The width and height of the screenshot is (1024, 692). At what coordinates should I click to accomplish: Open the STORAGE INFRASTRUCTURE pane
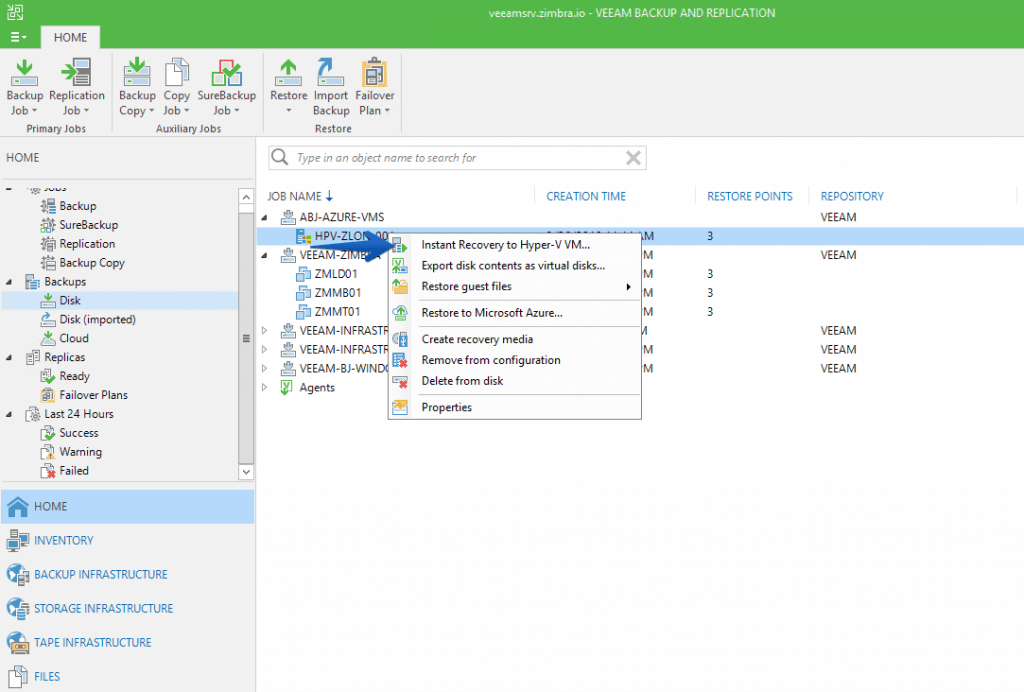click(127, 608)
